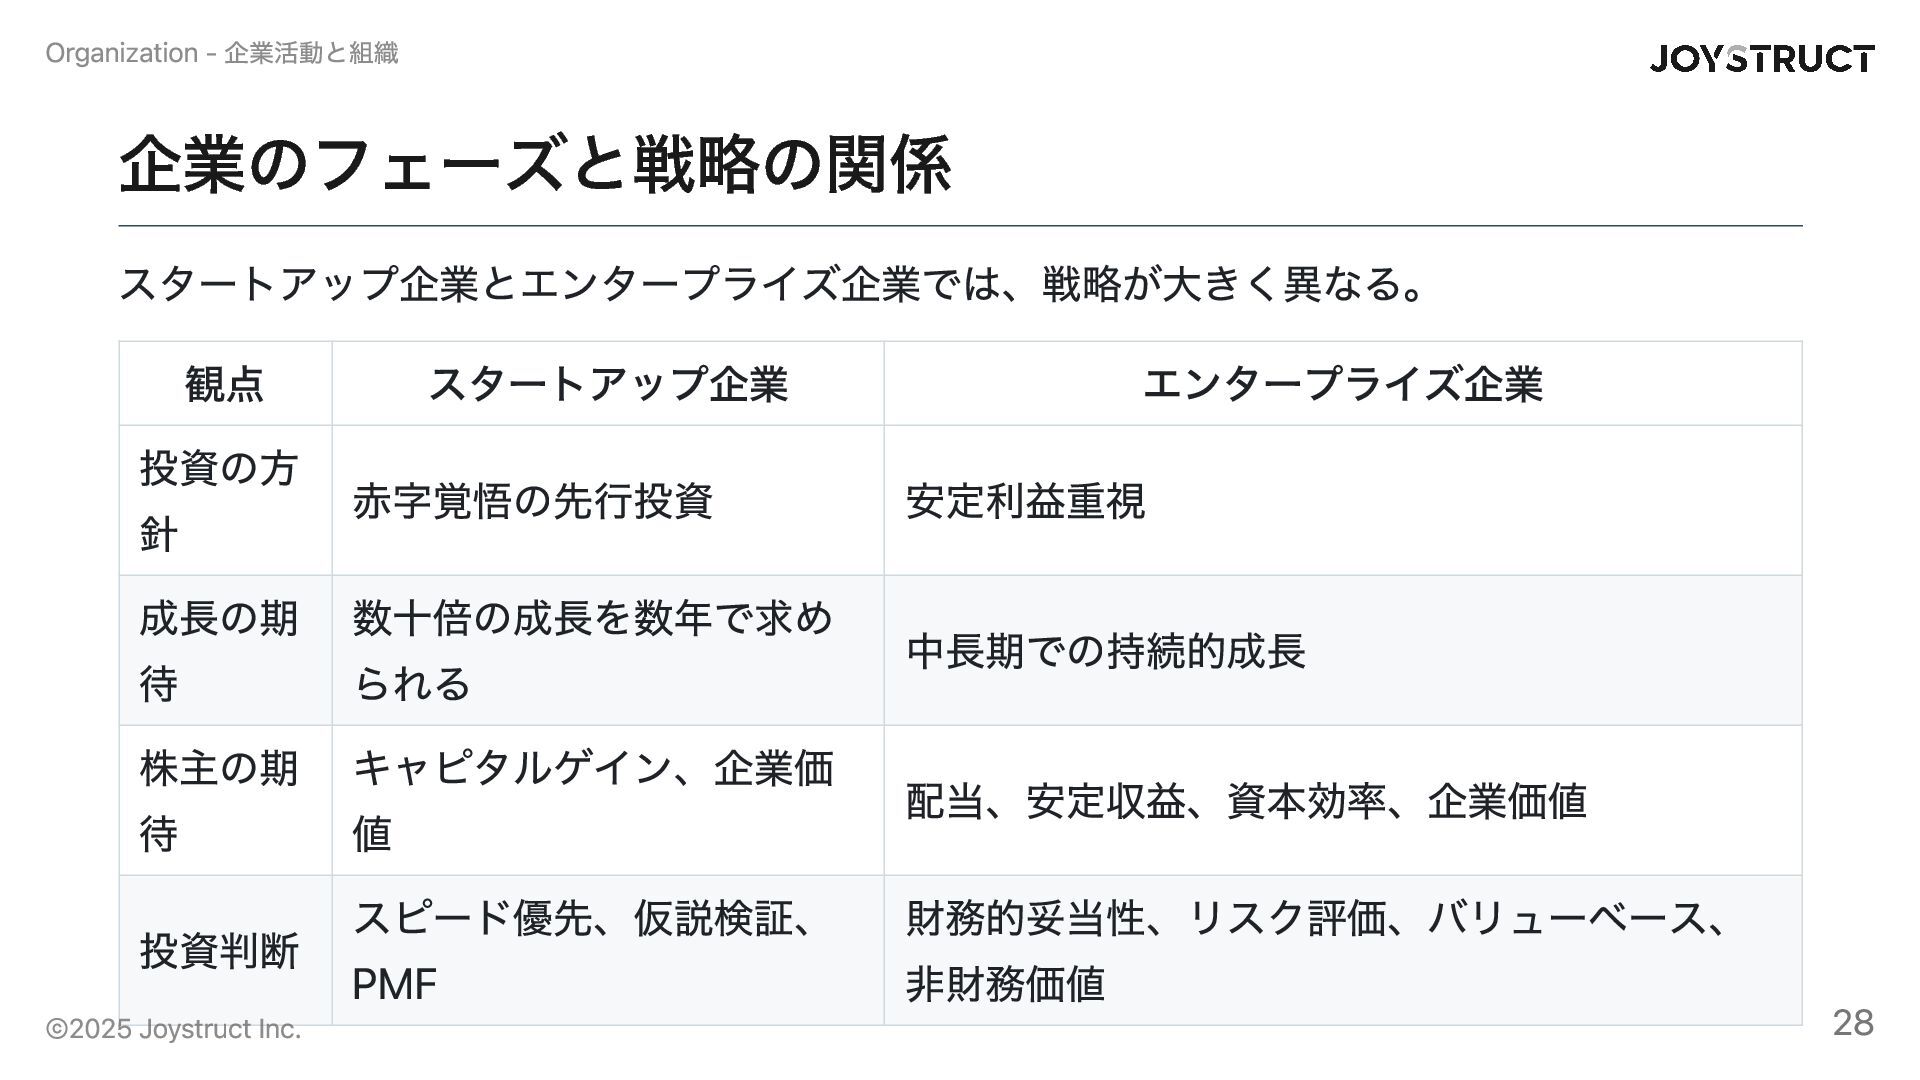Click the cell starting with キャピタルゲイン
The height and width of the screenshot is (1080, 1920).
[x=608, y=801]
